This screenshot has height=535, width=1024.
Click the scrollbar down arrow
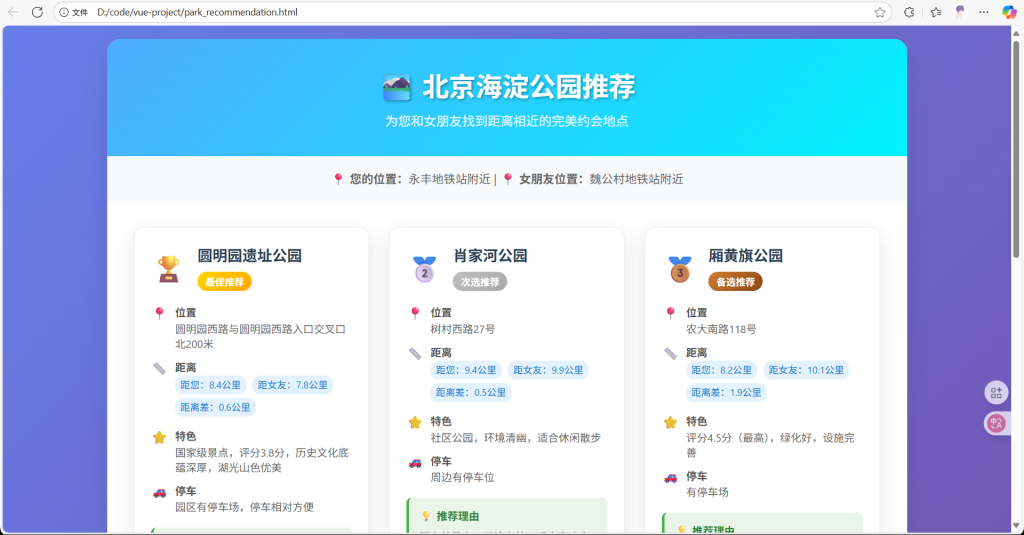point(1017,528)
